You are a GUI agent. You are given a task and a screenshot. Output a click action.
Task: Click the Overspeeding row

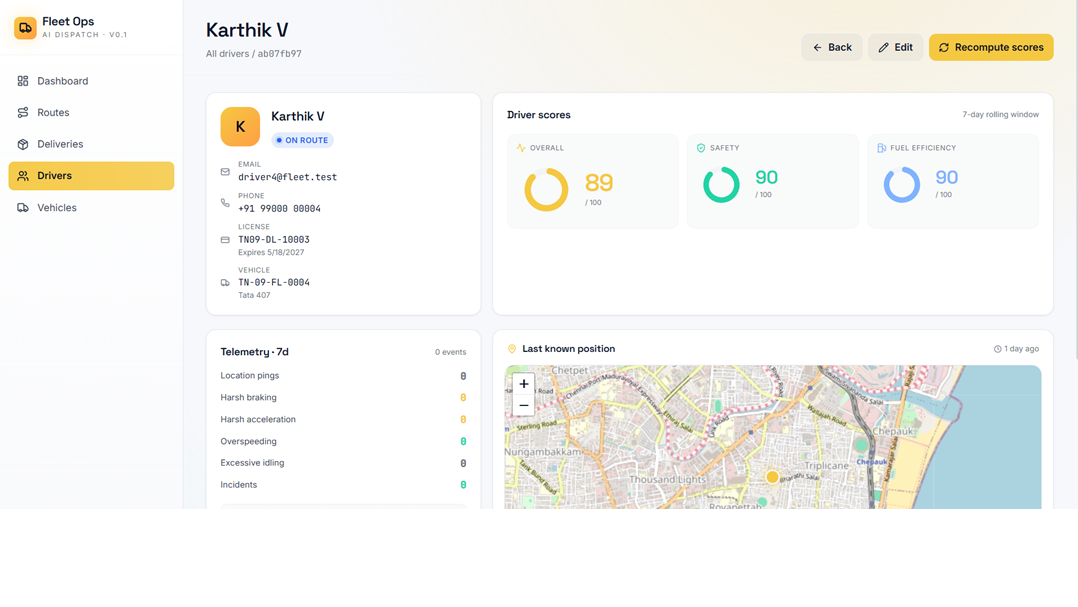pyautogui.click(x=343, y=441)
